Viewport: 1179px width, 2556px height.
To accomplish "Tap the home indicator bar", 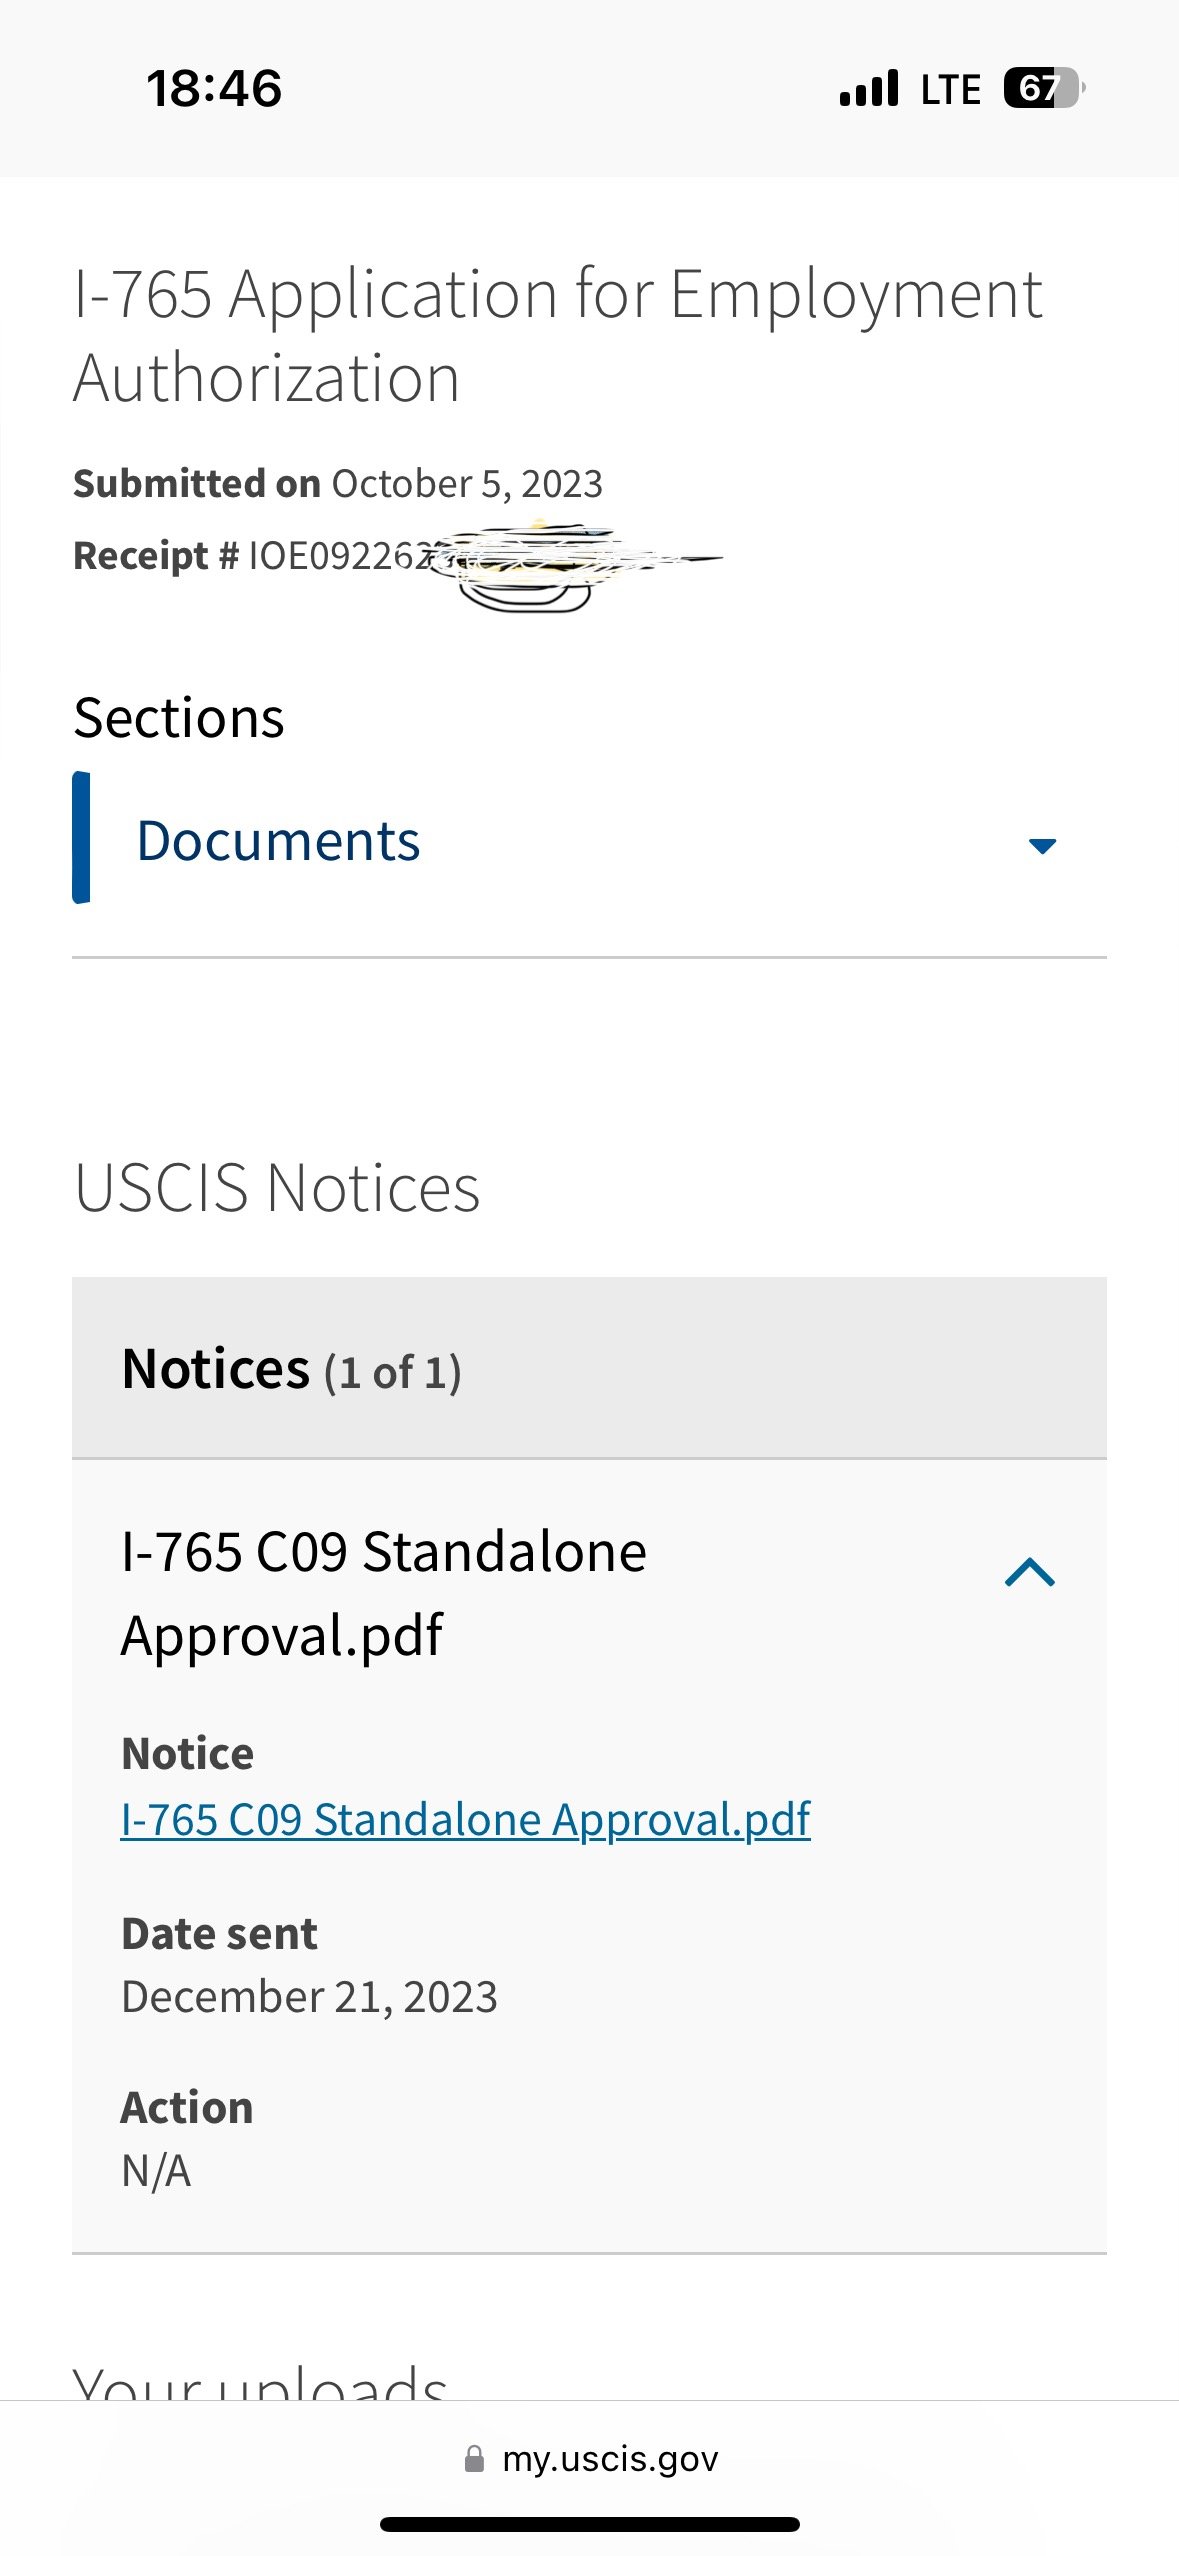I will click(x=589, y=2524).
